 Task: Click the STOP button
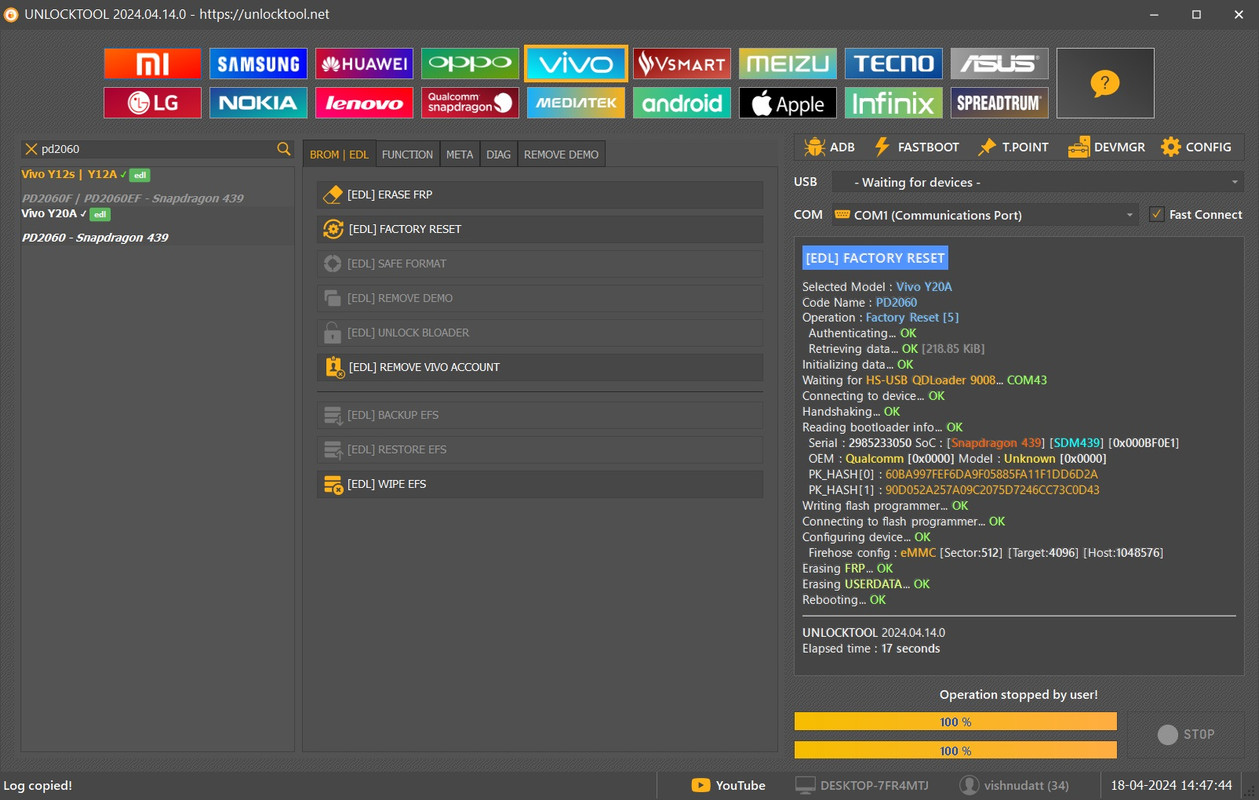click(1186, 734)
